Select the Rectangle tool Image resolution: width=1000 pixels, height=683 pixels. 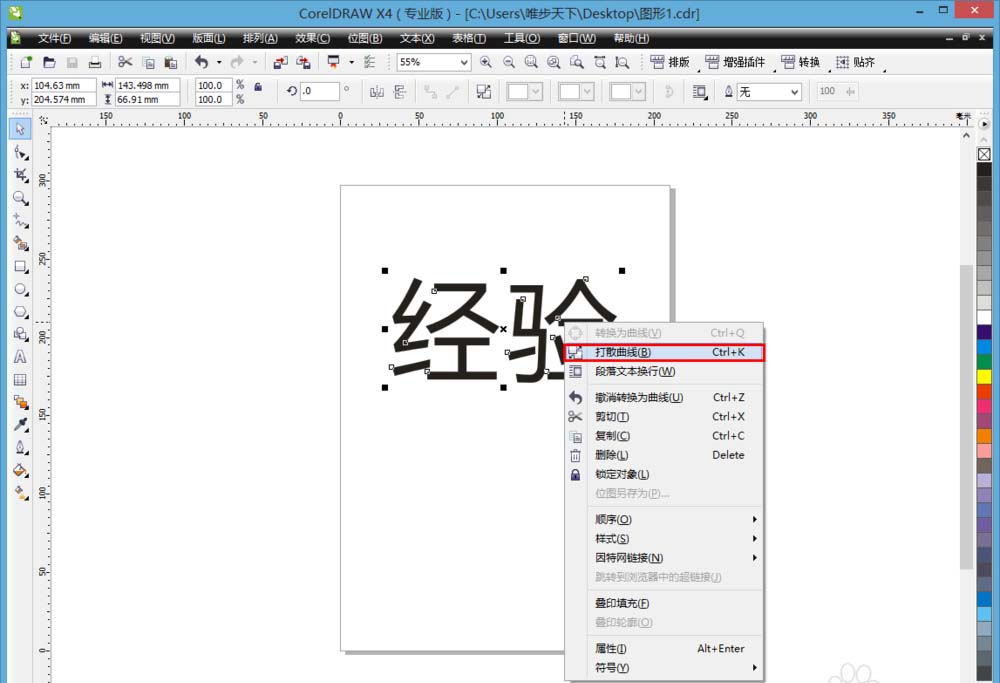coord(20,267)
